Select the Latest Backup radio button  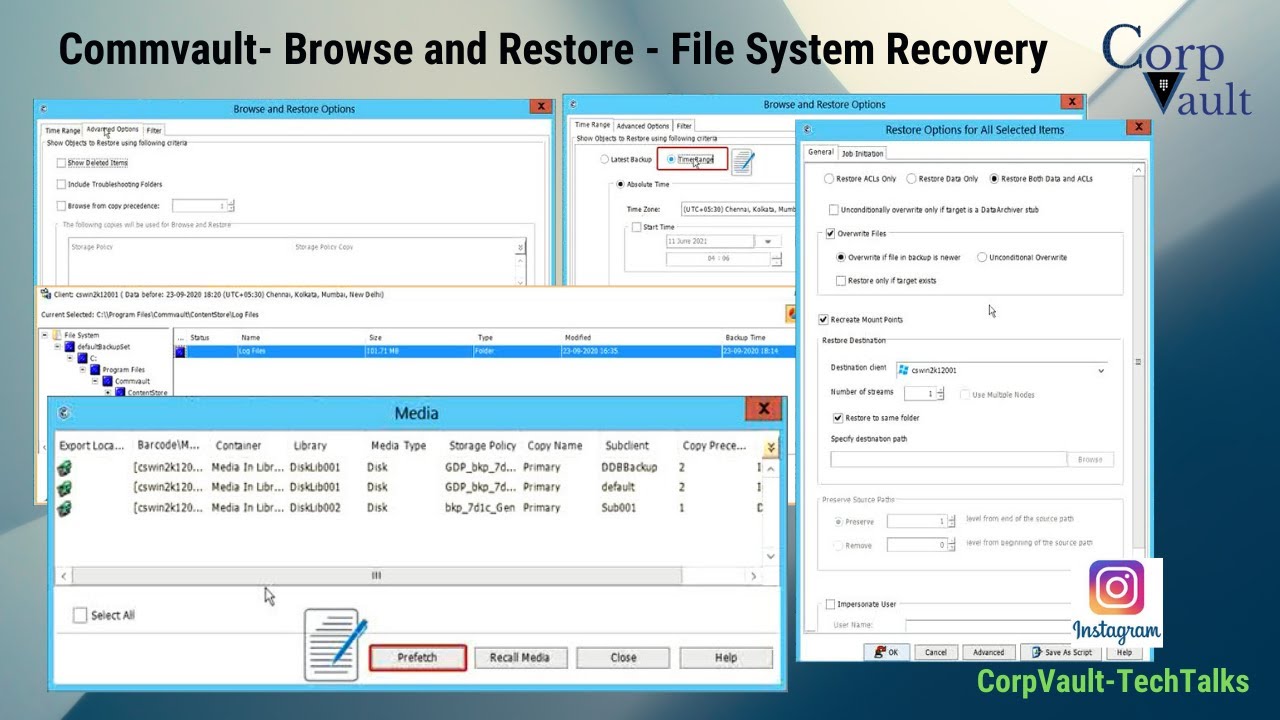604,159
